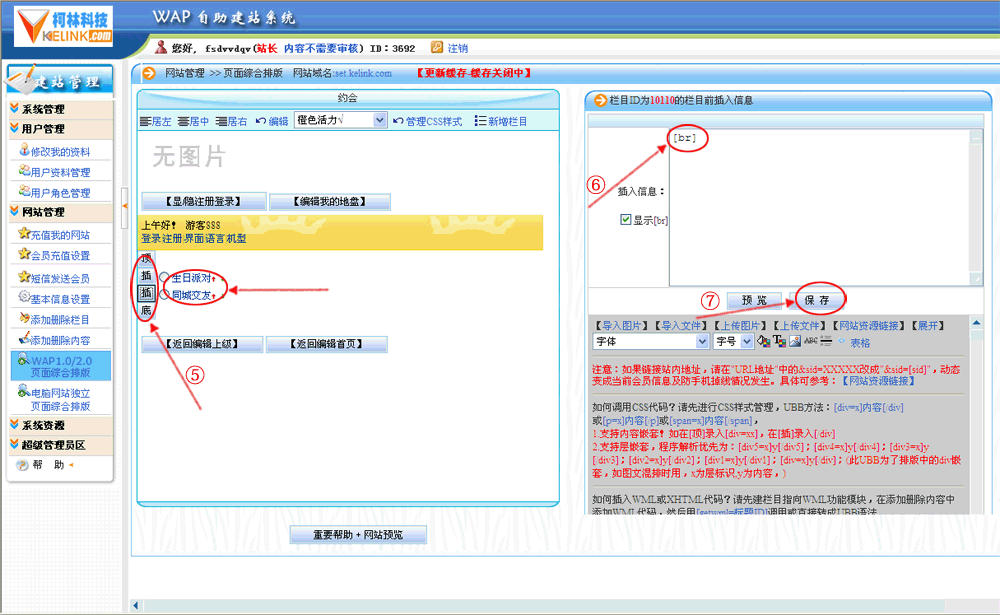
Task: Click the 【上传文件】 link
Action: (x=800, y=325)
